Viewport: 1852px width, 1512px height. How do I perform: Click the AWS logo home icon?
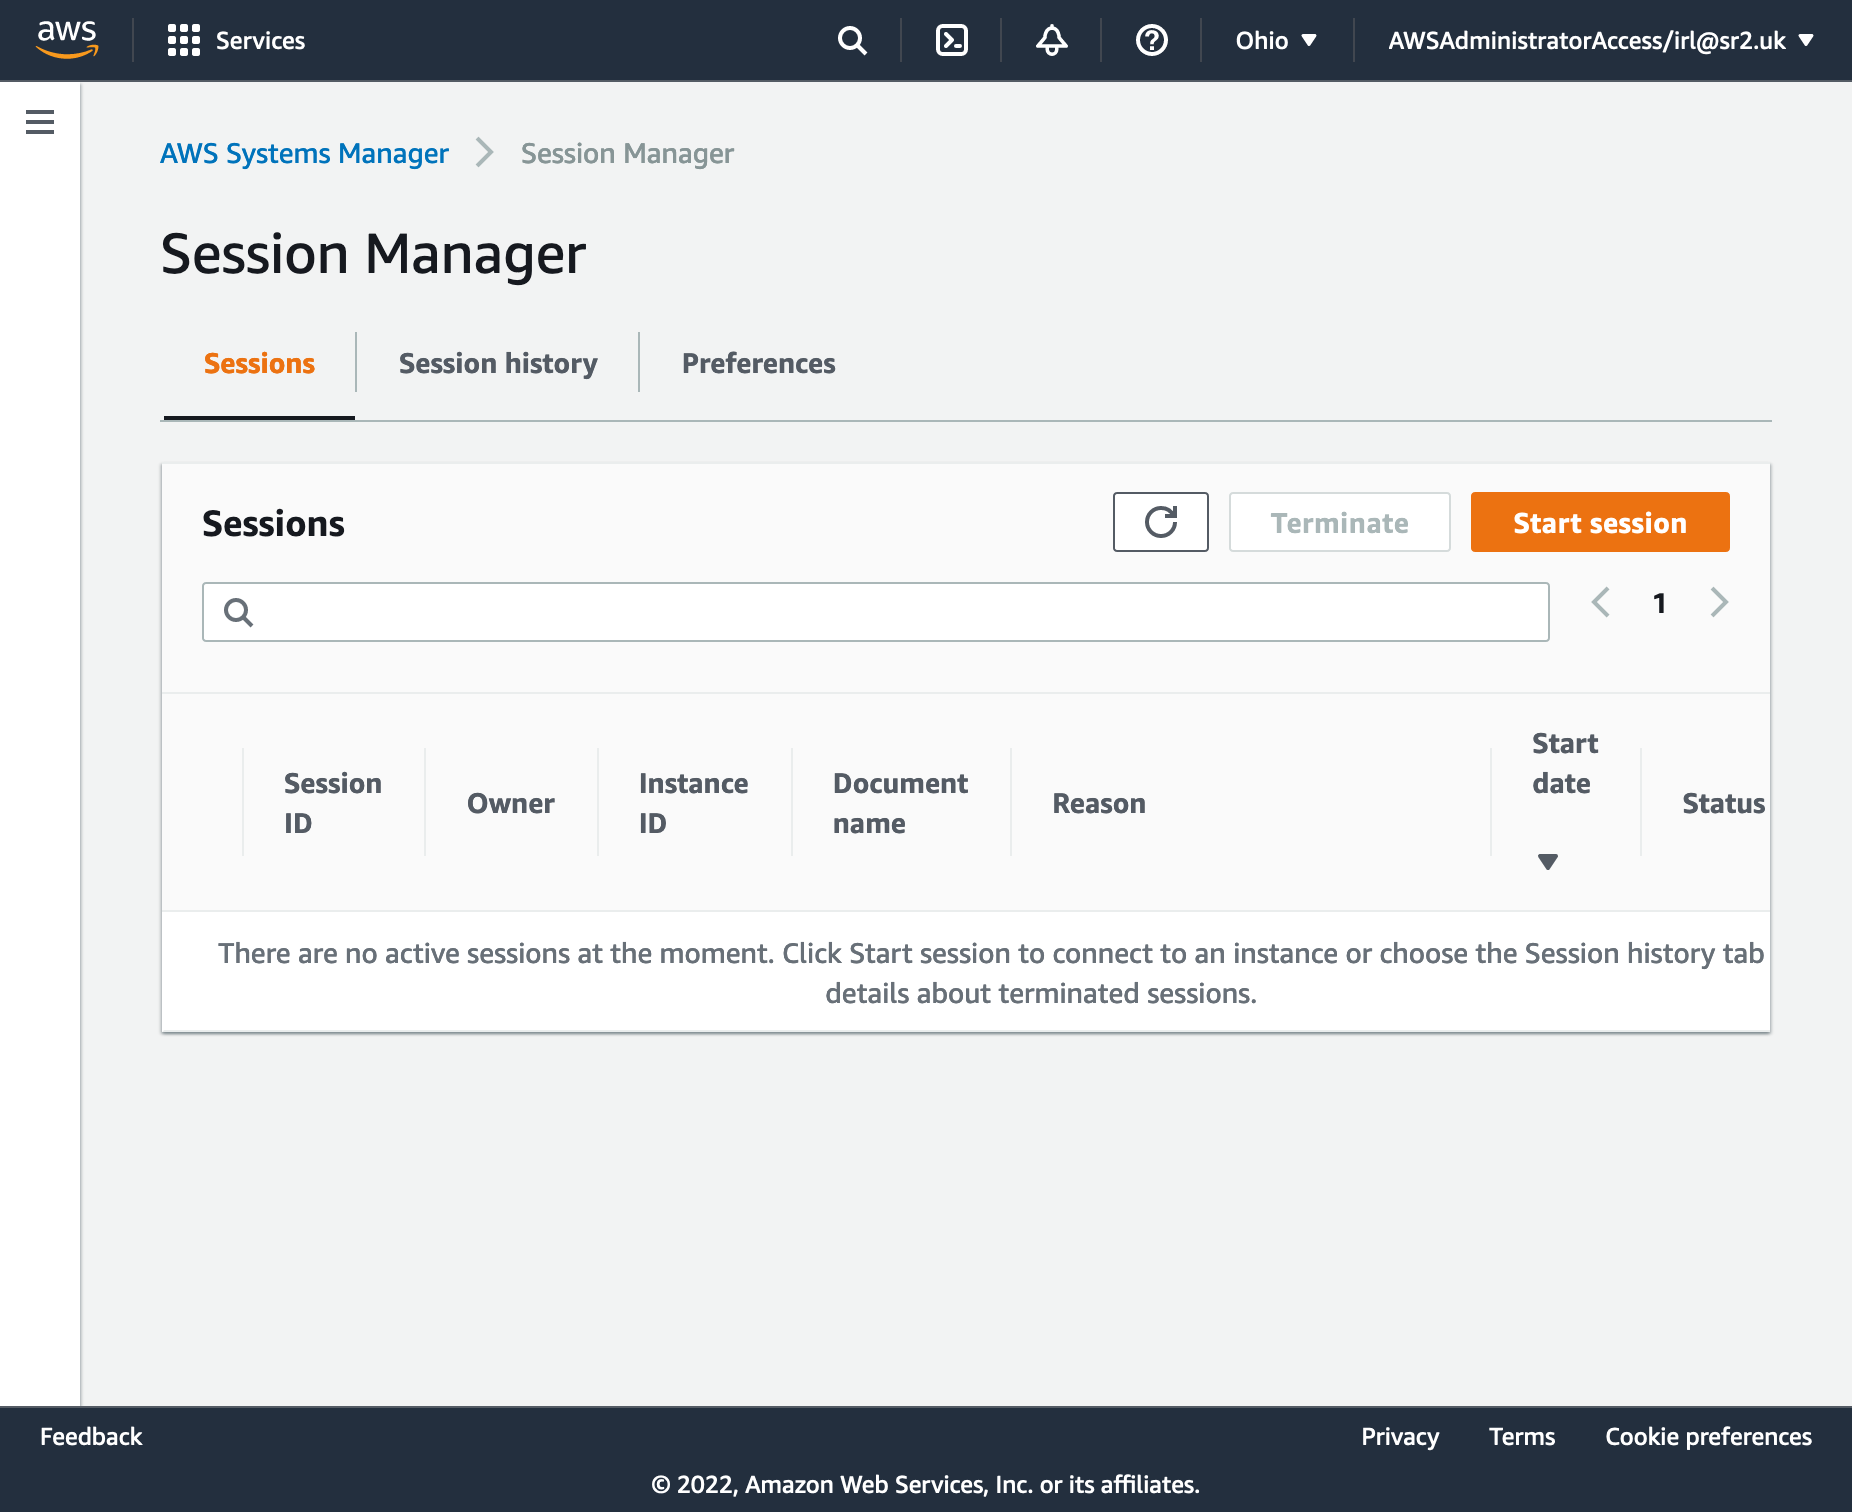pos(67,40)
